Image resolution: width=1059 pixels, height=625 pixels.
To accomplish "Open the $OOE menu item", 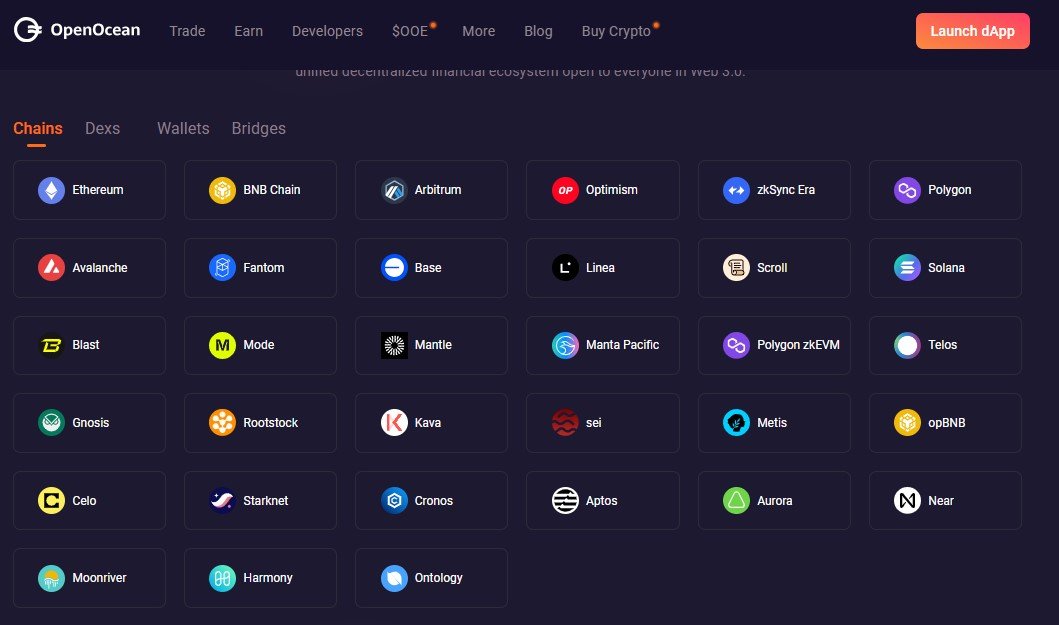I will coord(410,31).
